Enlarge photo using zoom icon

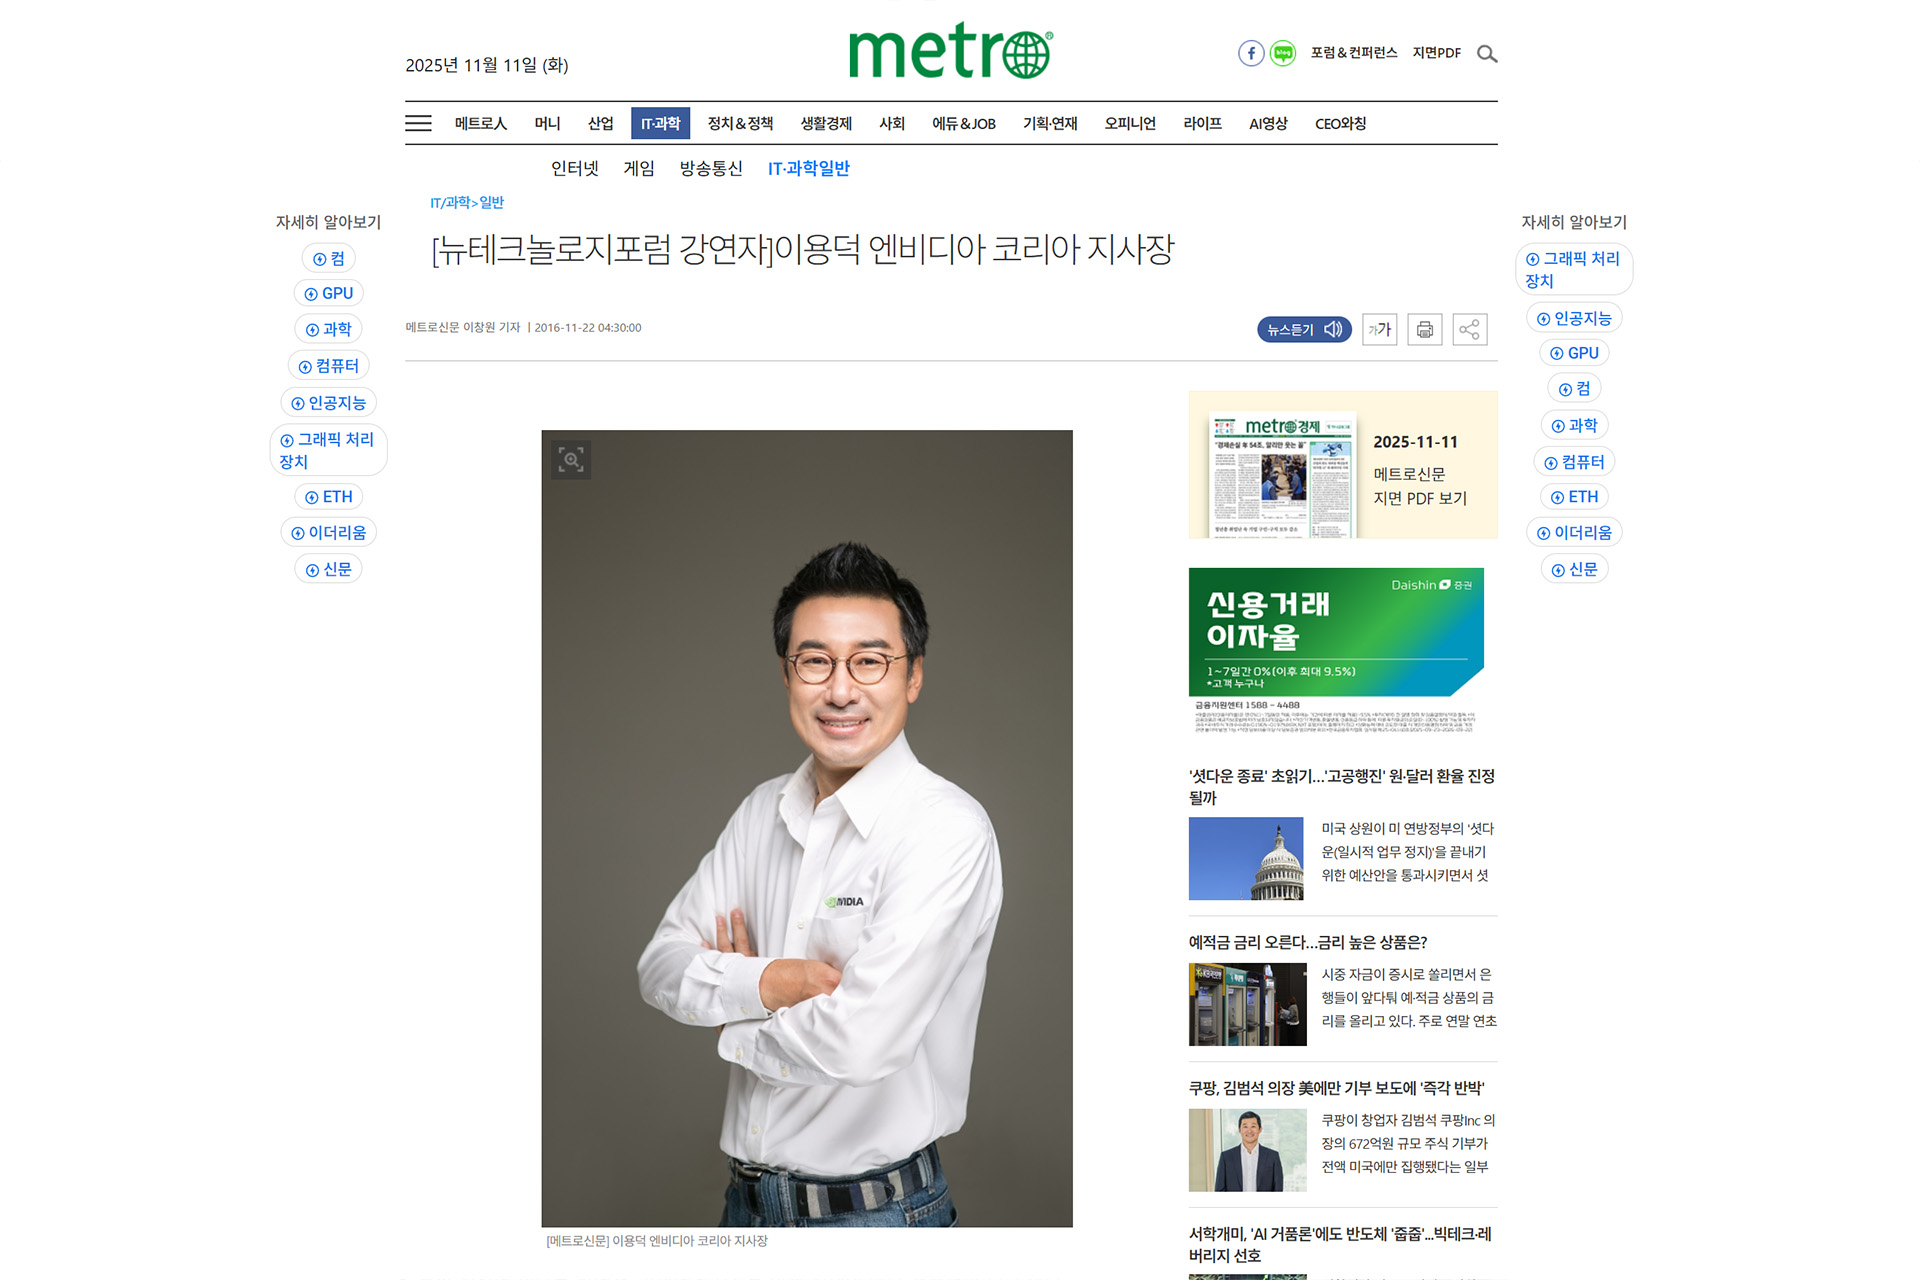[x=571, y=460]
